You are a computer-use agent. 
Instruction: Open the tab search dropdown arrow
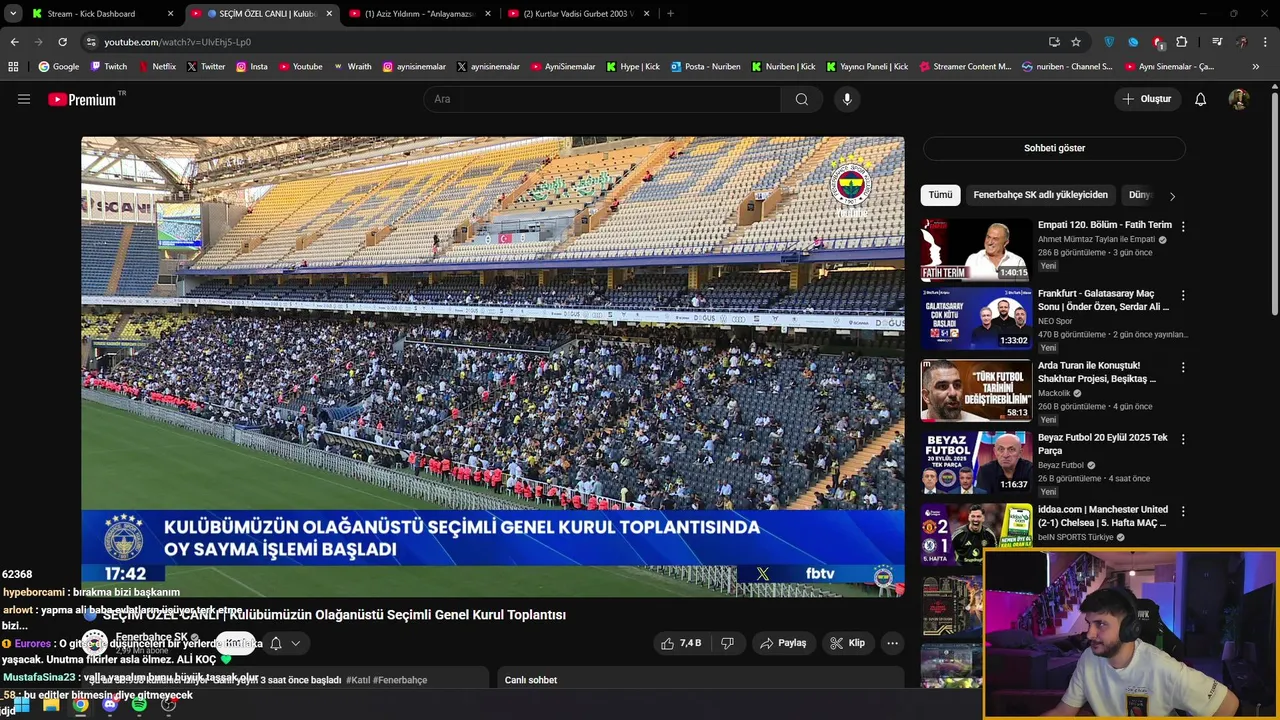[13, 14]
